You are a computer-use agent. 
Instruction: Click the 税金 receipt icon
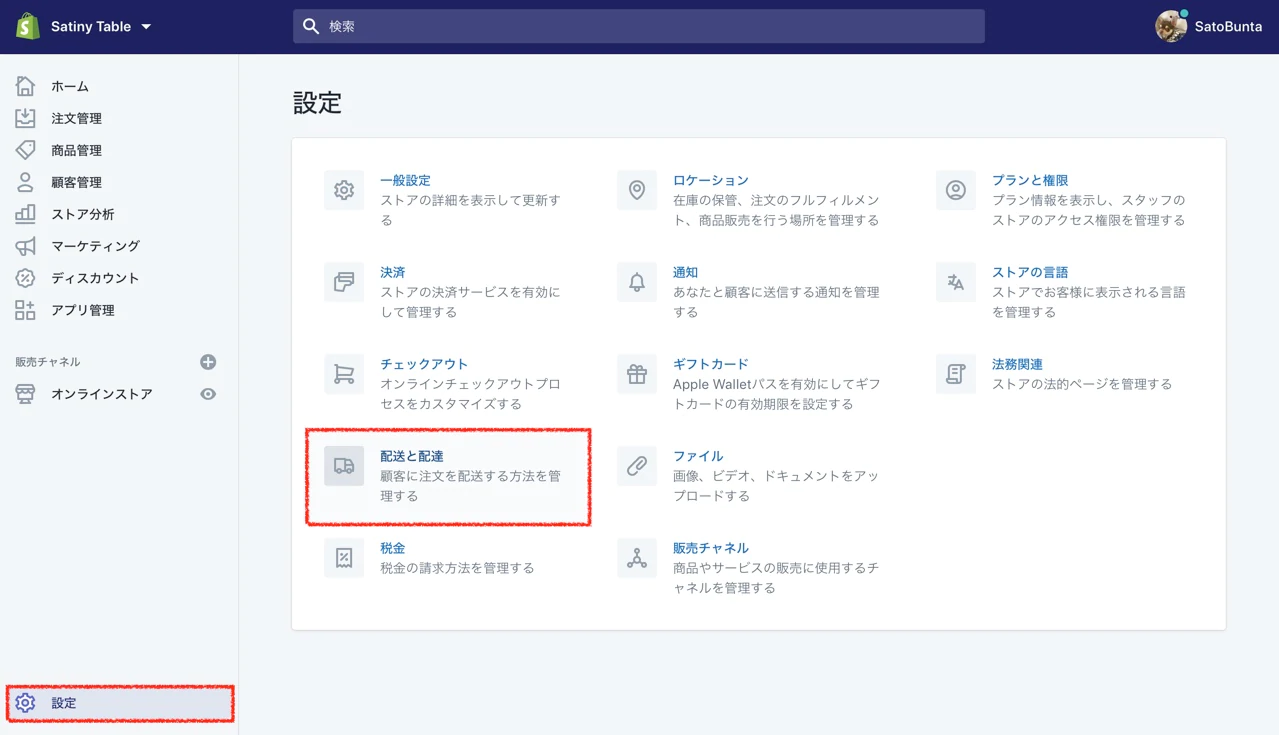coord(344,558)
